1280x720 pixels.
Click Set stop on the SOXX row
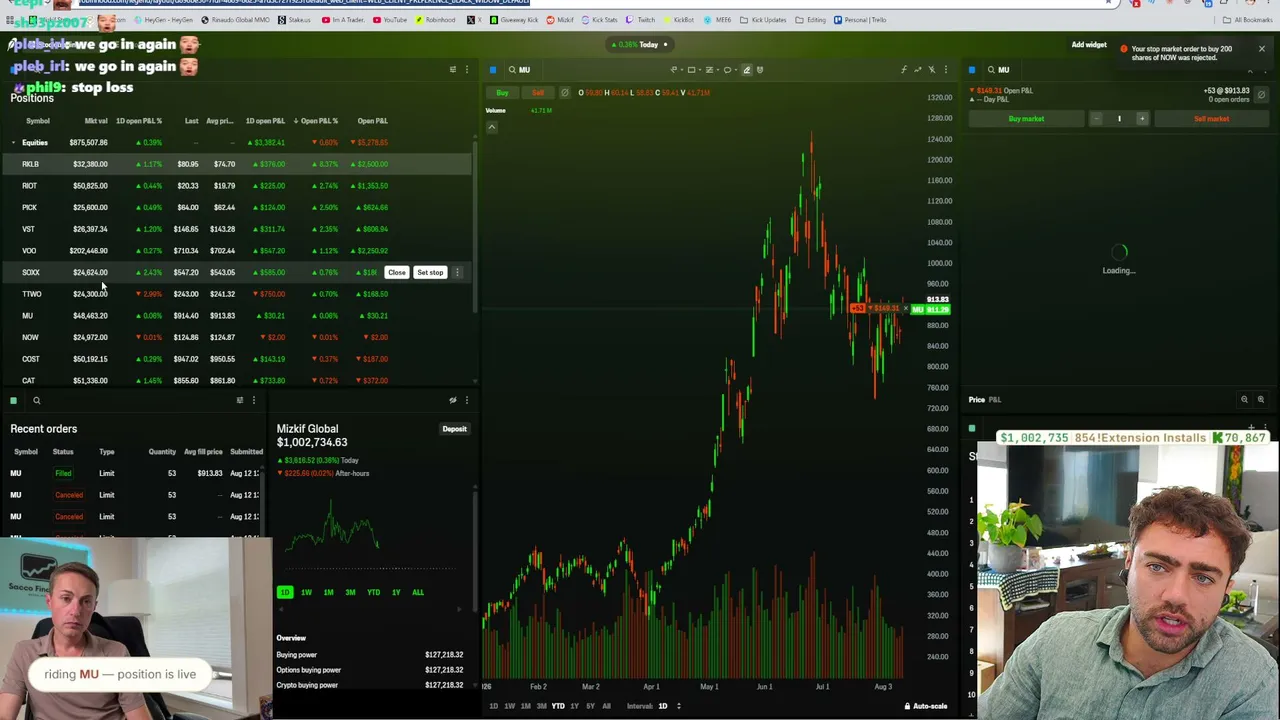[x=430, y=273]
